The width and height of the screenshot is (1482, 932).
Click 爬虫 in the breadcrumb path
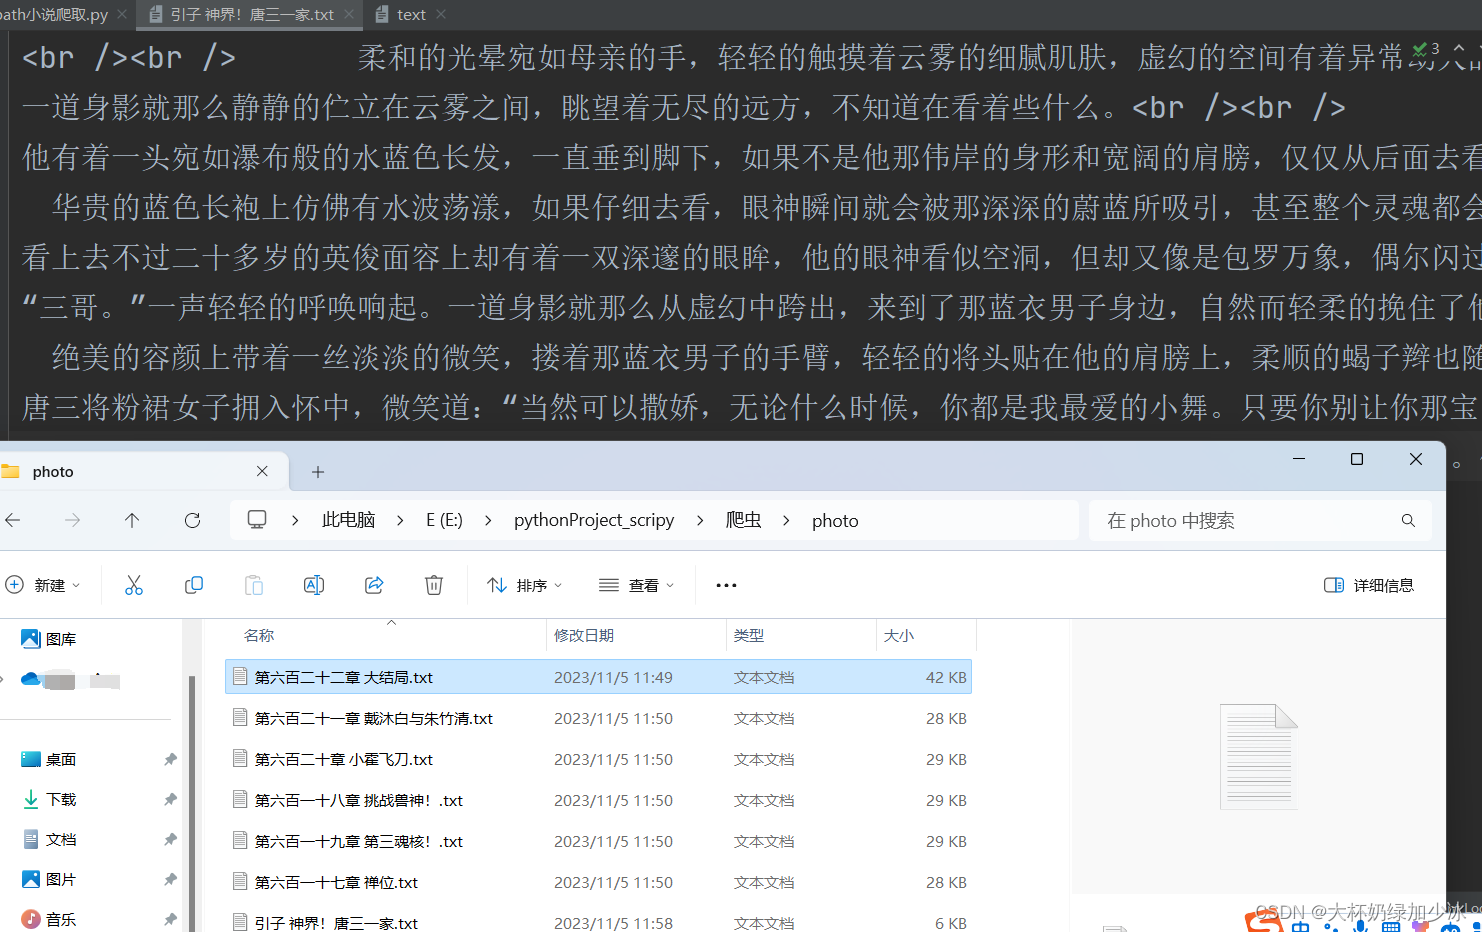click(744, 520)
